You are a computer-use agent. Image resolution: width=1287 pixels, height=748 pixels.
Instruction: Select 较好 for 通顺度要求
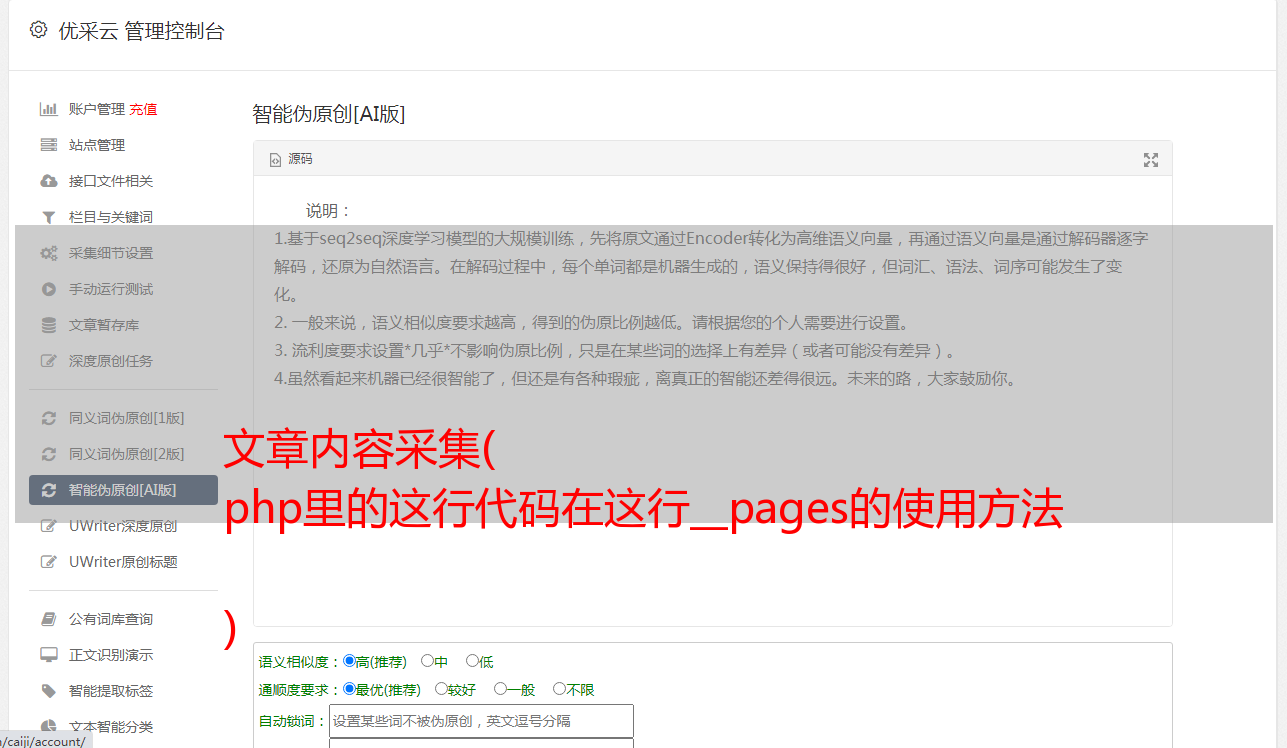coord(441,689)
